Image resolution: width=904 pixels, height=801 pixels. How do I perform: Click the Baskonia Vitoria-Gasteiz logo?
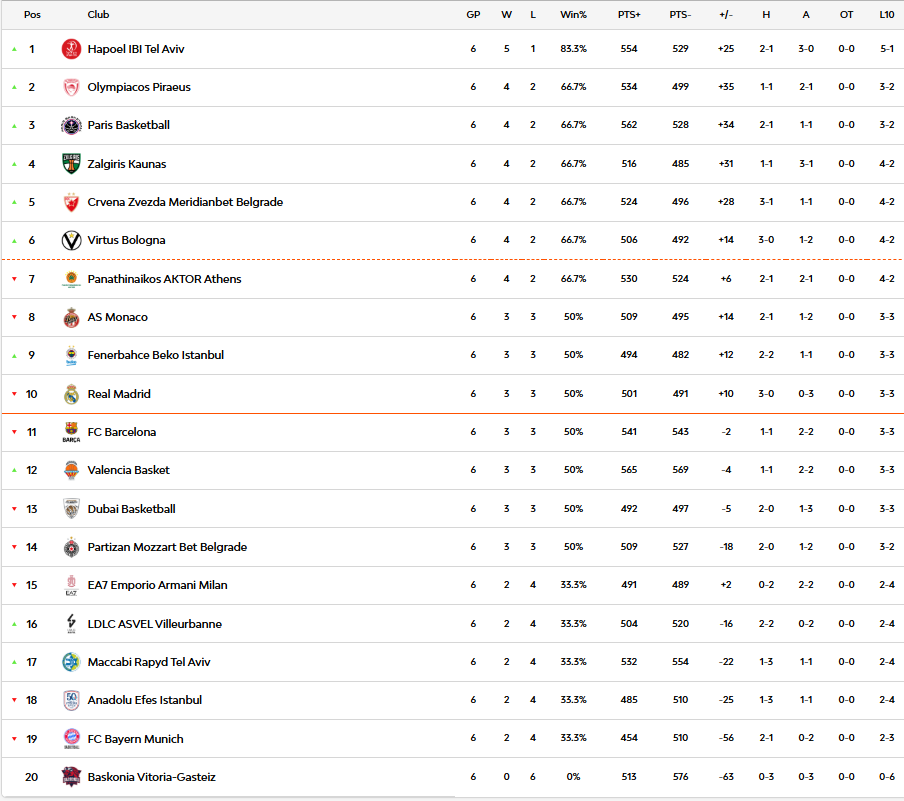[71, 777]
